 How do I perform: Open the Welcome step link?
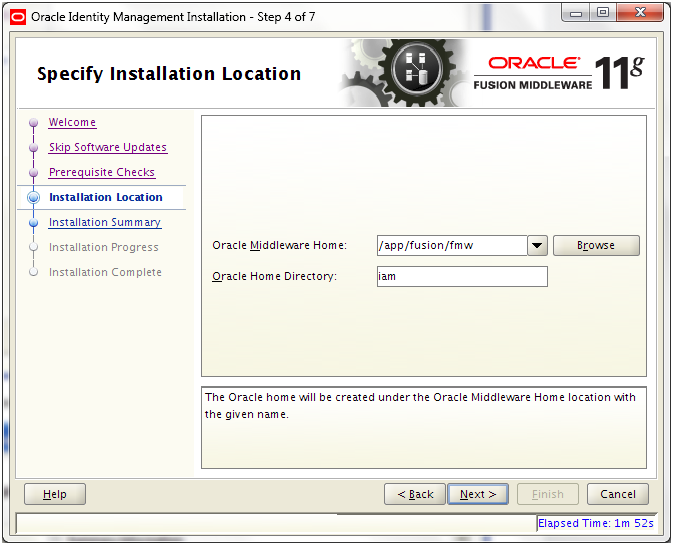point(72,122)
